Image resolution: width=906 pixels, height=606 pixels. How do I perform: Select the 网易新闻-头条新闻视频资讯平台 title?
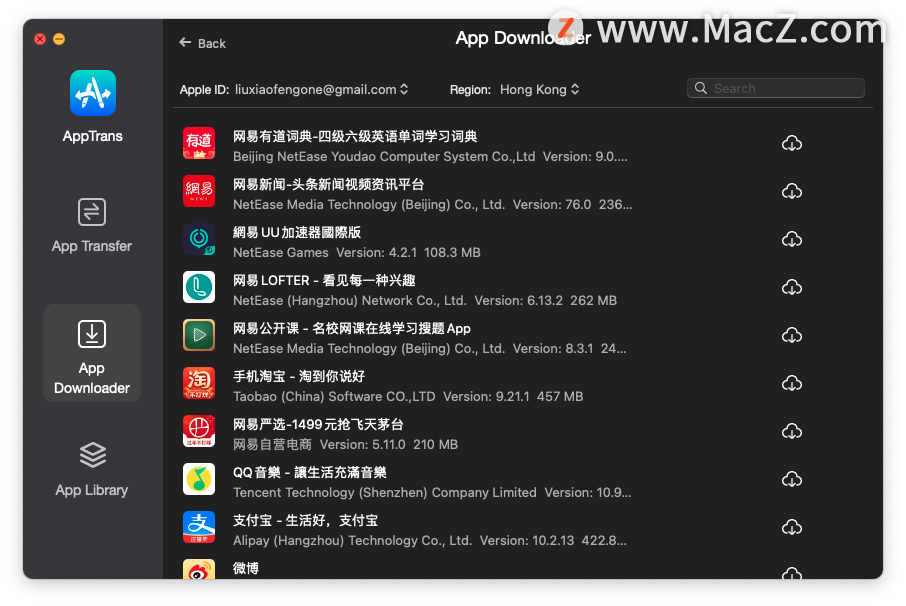(x=328, y=184)
